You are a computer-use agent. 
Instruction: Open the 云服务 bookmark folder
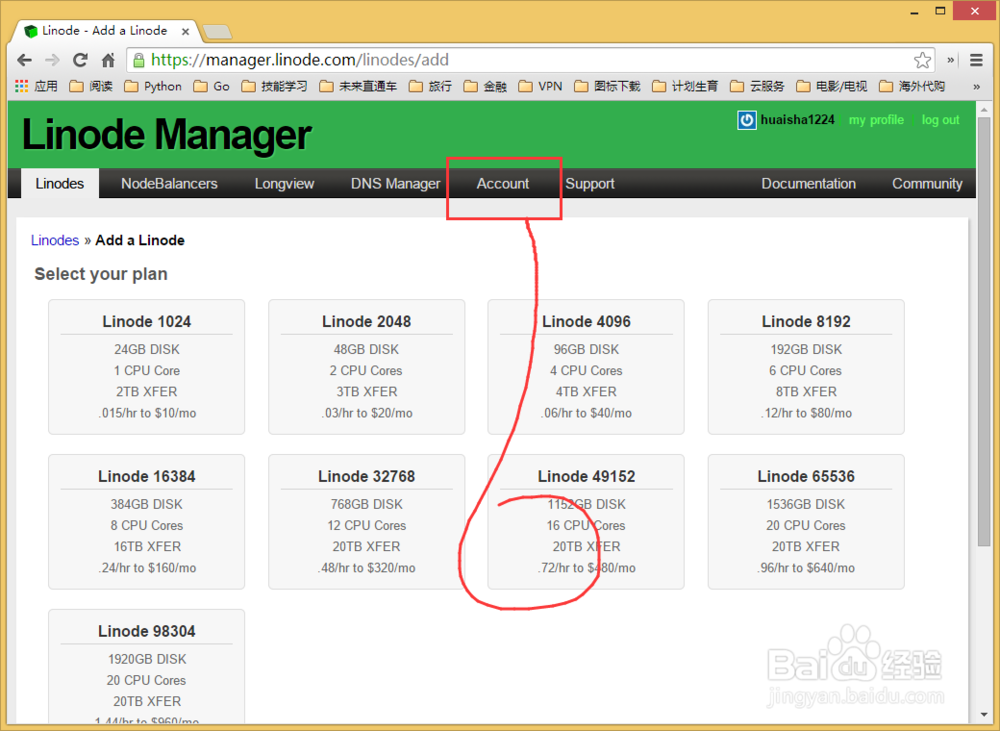(x=758, y=86)
